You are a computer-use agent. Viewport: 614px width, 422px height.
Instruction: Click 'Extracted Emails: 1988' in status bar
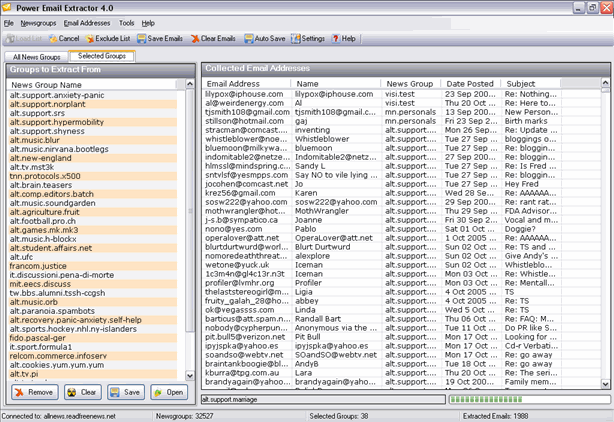point(495,416)
